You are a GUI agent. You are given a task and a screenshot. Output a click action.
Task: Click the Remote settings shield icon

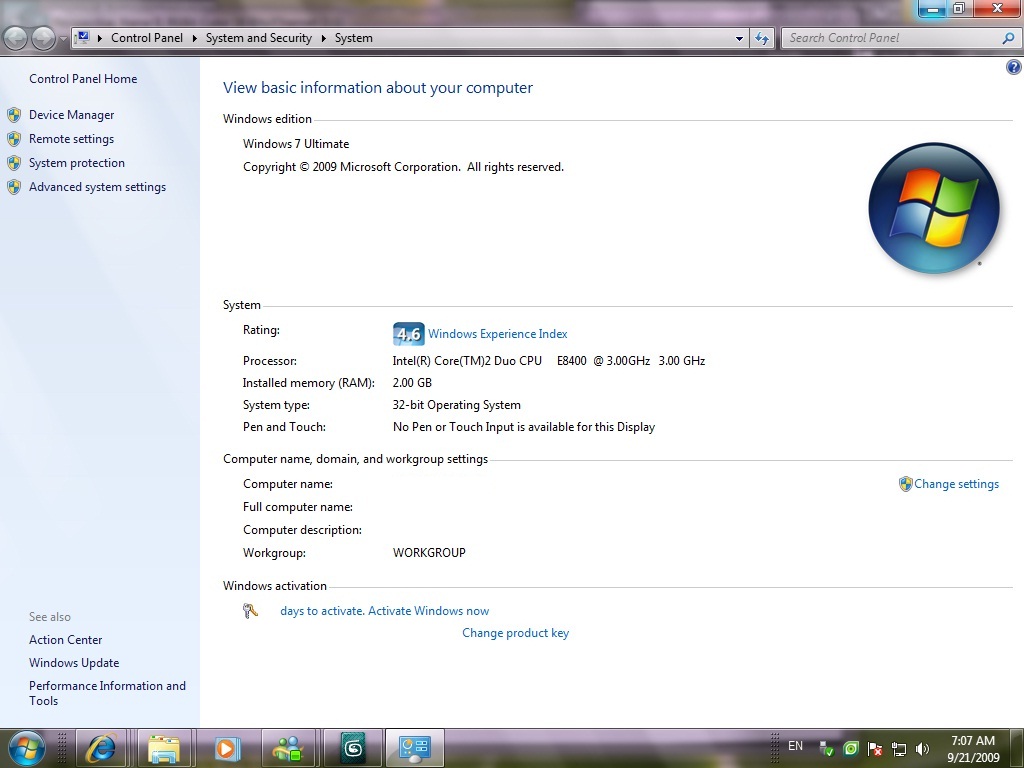14,139
